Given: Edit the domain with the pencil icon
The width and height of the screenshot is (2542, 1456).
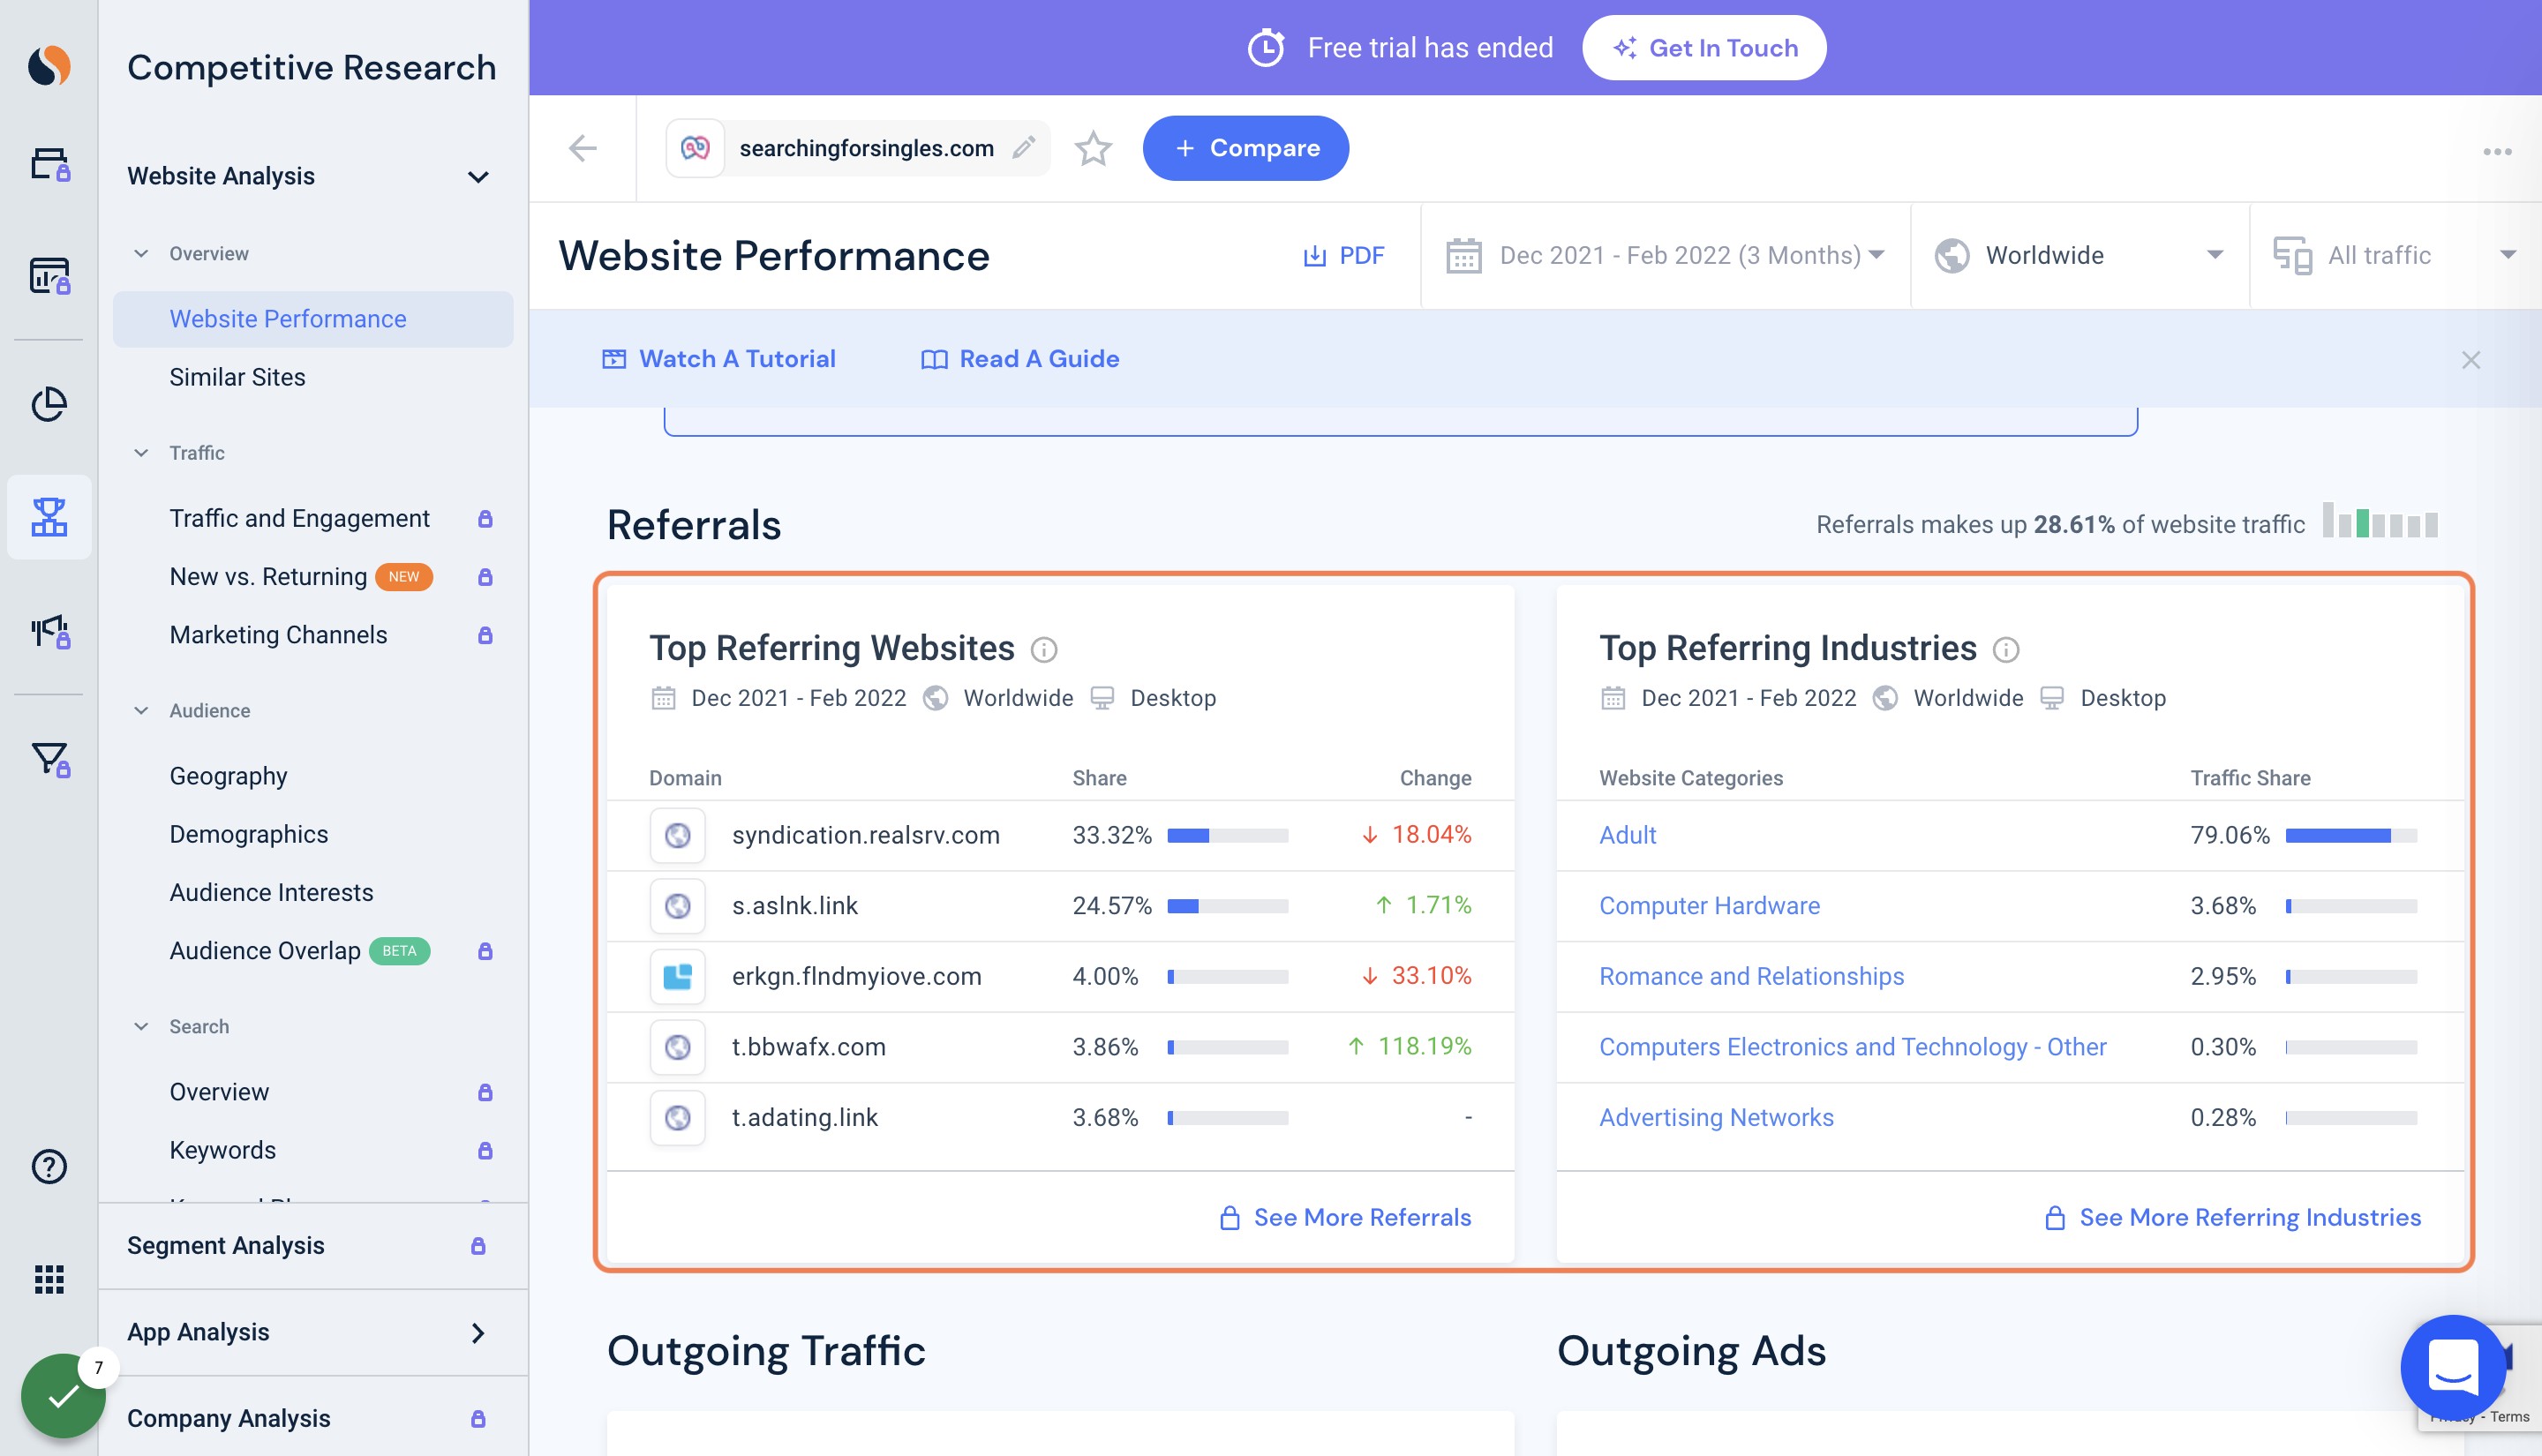Looking at the screenshot, I should point(1023,148).
